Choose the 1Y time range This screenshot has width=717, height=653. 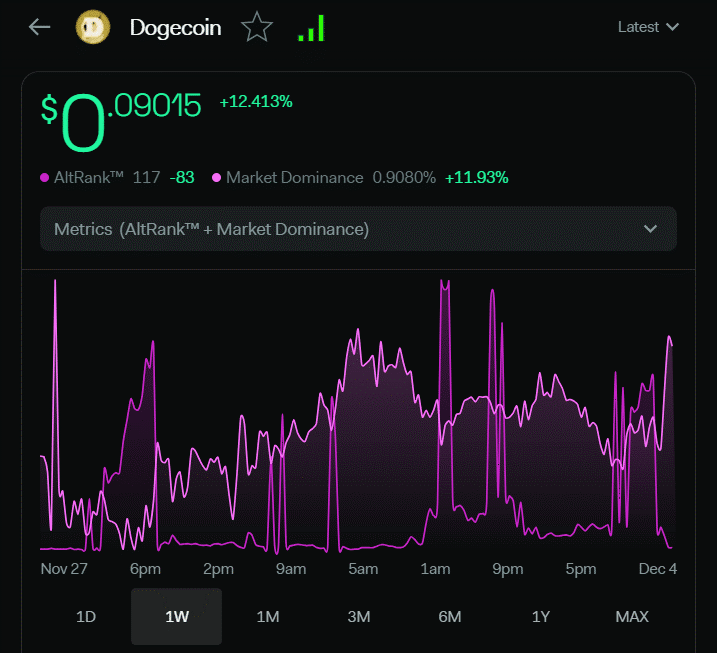[540, 616]
